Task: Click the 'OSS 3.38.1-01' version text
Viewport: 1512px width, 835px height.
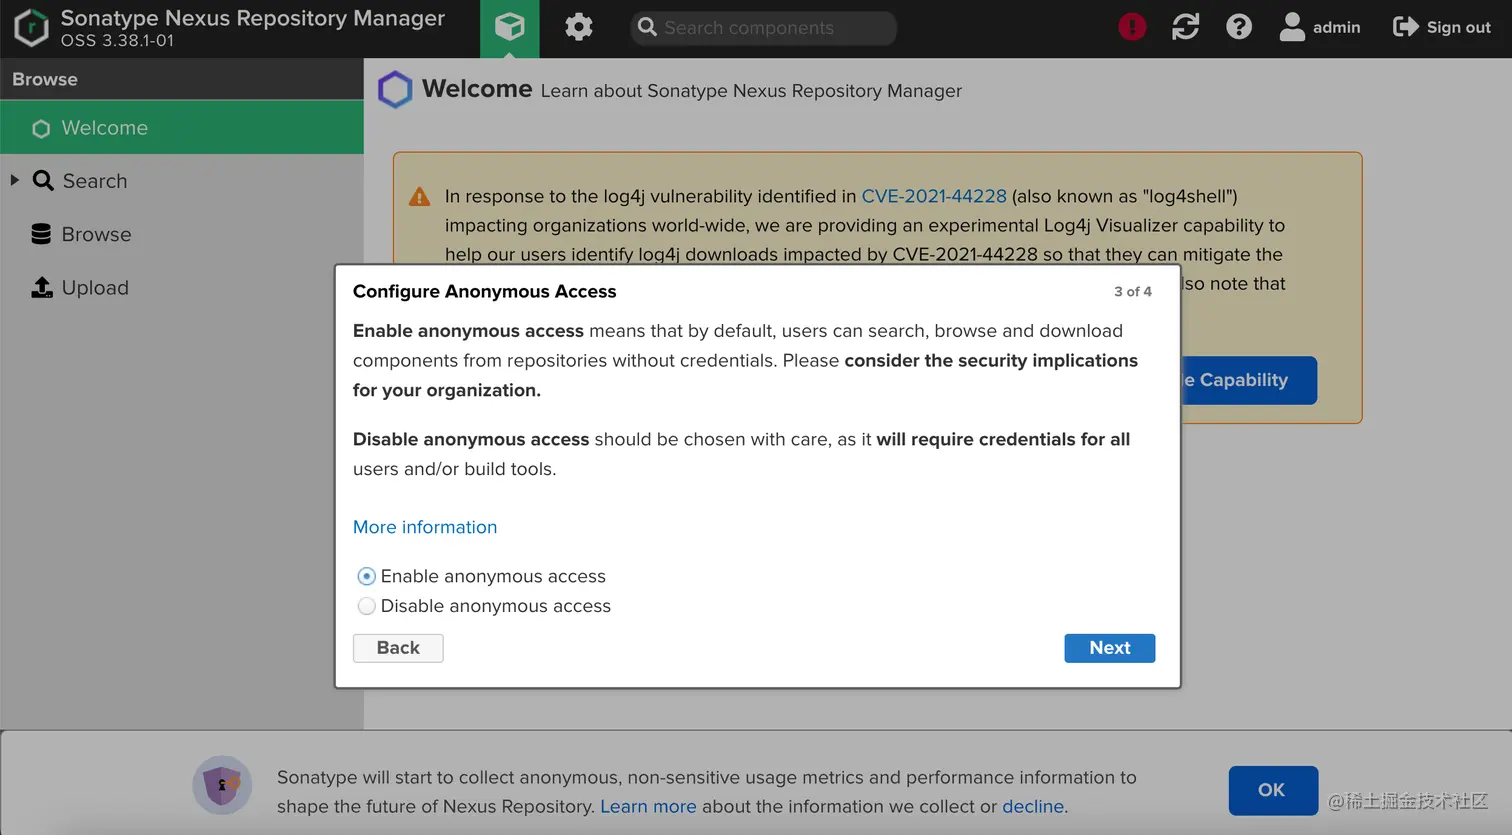Action: click(117, 41)
